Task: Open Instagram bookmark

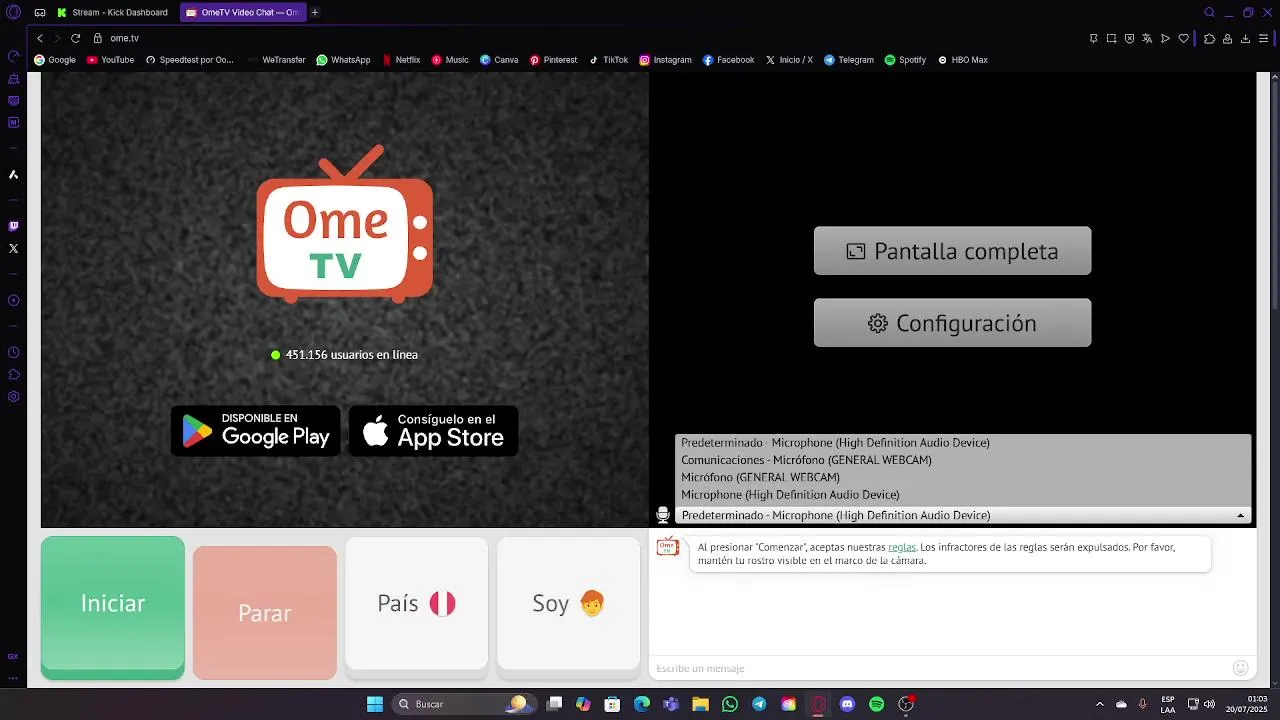Action: click(666, 60)
